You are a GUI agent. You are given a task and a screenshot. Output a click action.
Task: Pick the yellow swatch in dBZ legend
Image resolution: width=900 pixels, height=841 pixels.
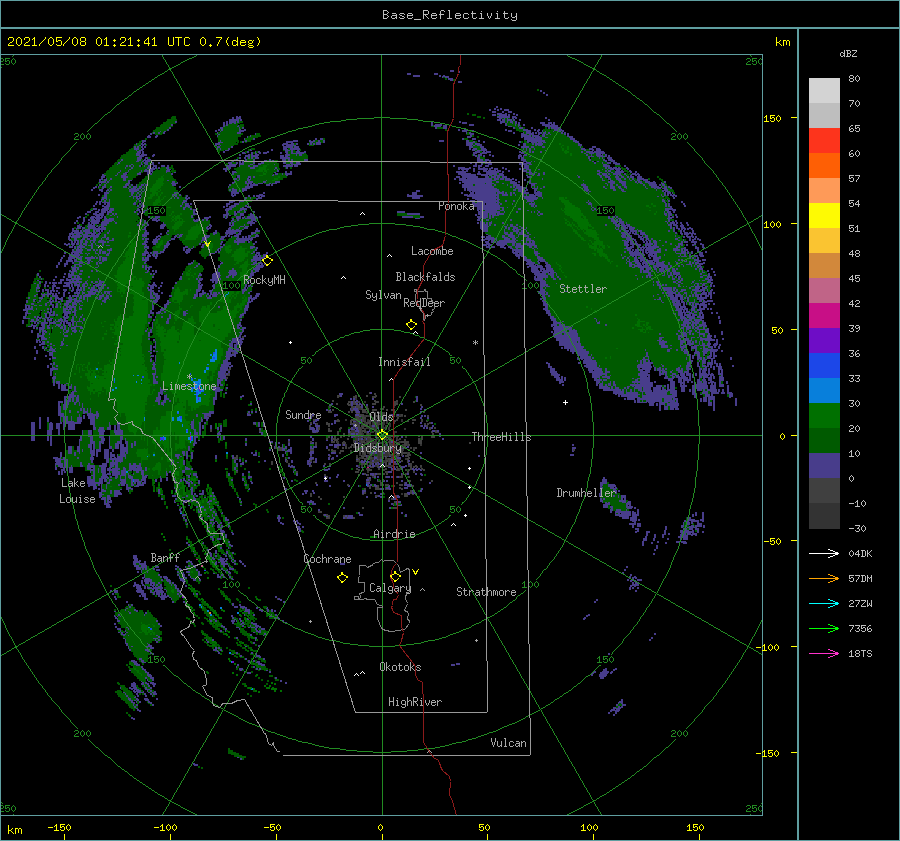point(824,216)
